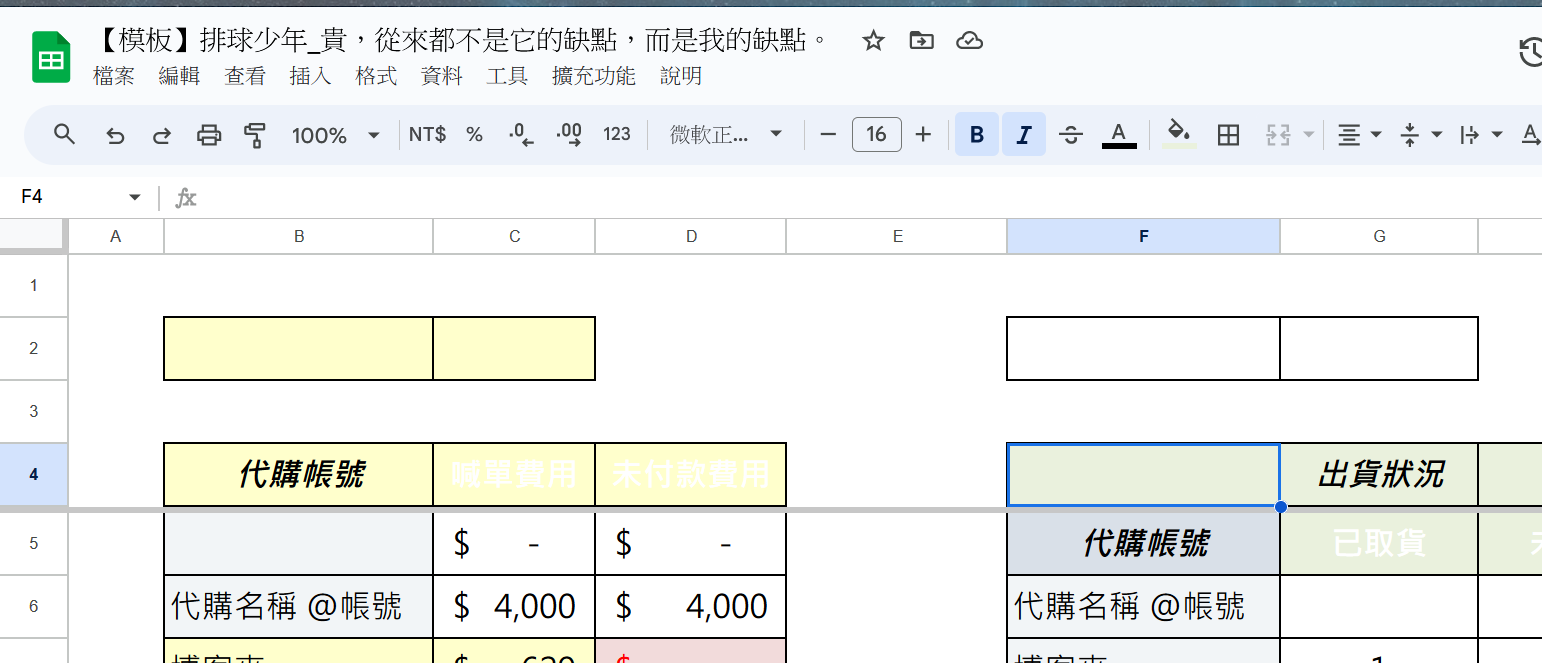The image size is (1542, 663).
Task: Click the move to folder icon
Action: click(x=921, y=41)
